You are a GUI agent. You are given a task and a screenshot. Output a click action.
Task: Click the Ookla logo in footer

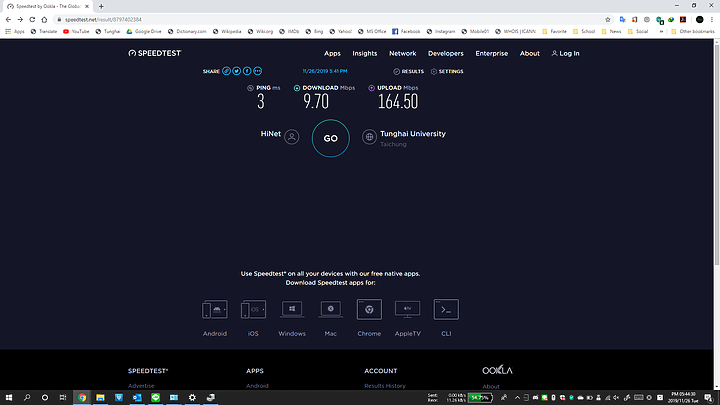pyautogui.click(x=497, y=370)
